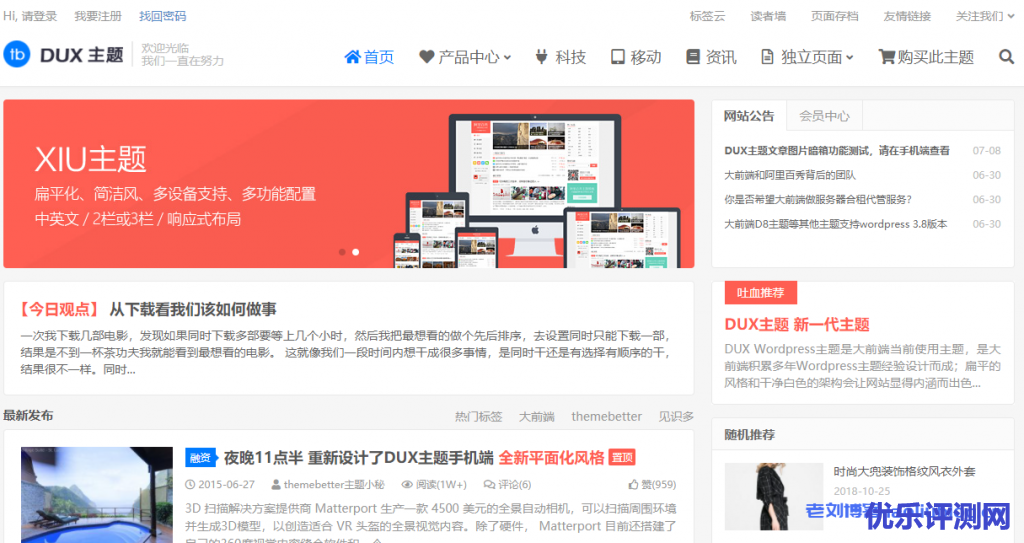This screenshot has width=1024, height=543.
Task: Click 热门标签 link near 最新发布
Action: click(479, 416)
